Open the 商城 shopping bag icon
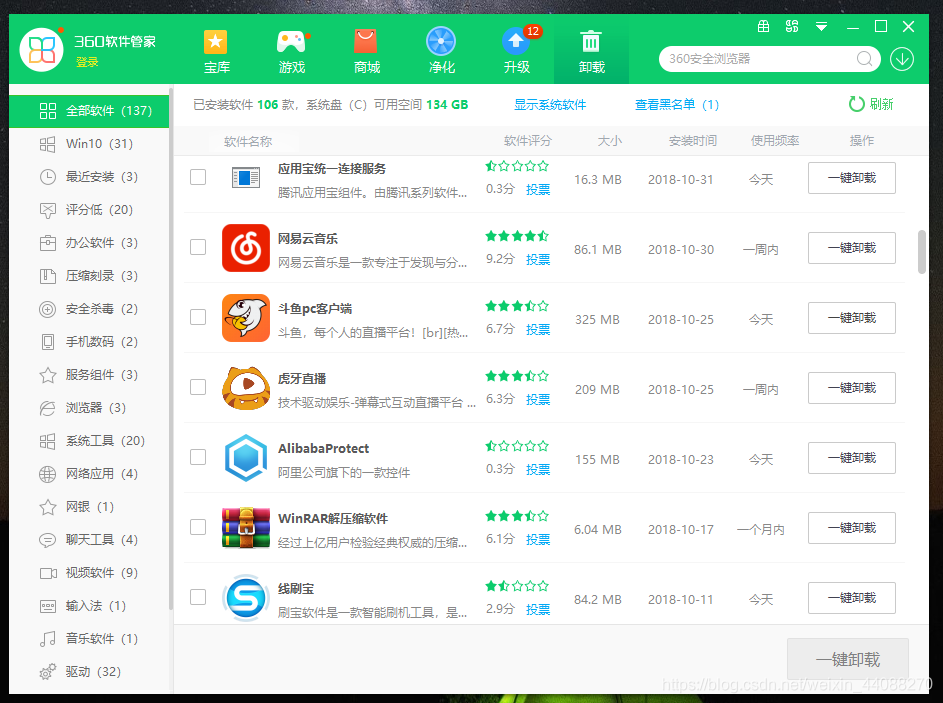The width and height of the screenshot is (943, 703). pyautogui.click(x=366, y=42)
